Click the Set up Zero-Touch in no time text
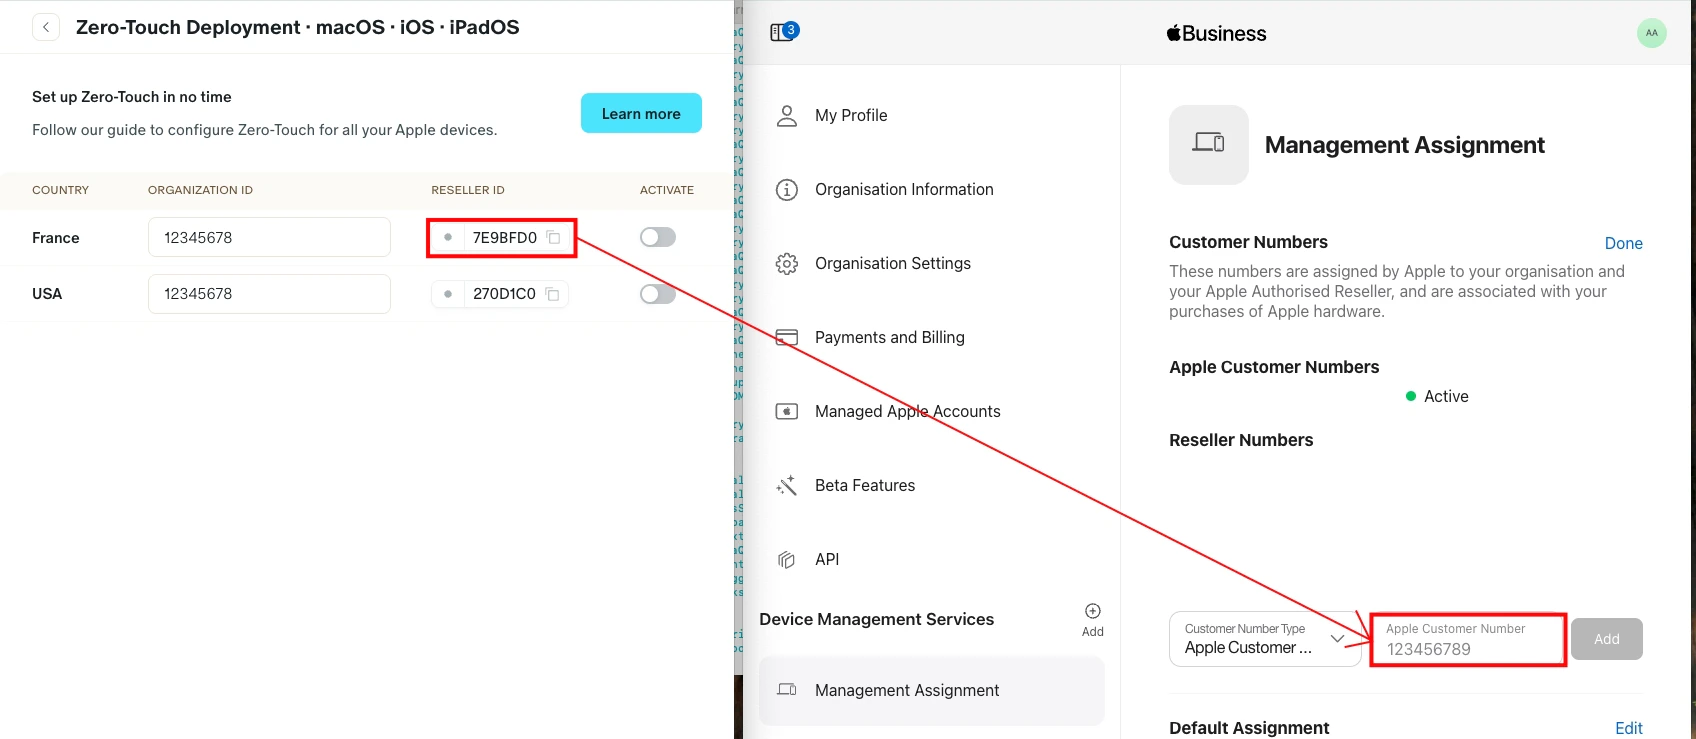The width and height of the screenshot is (1696, 739). pos(132,97)
